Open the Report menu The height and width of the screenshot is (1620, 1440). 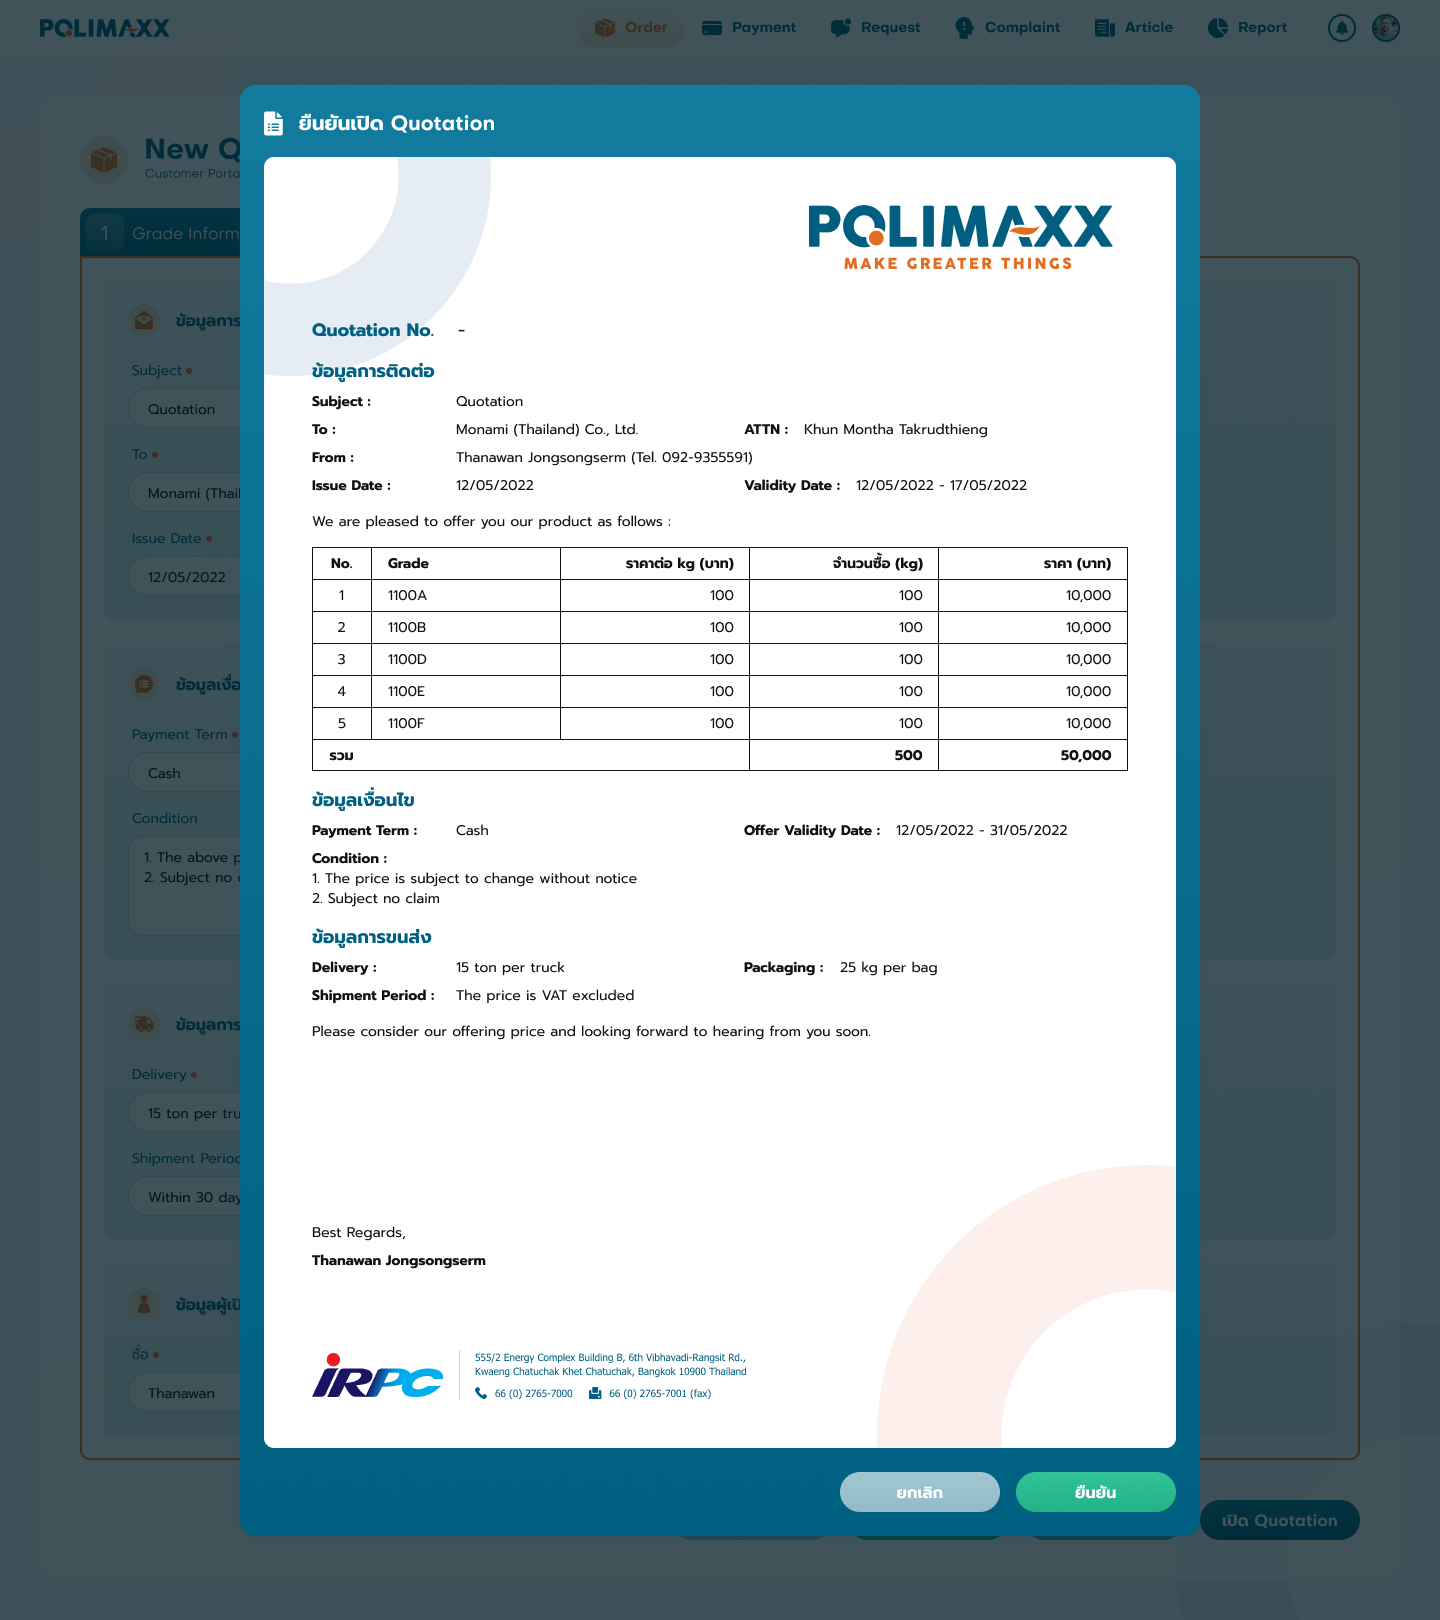click(x=1247, y=28)
